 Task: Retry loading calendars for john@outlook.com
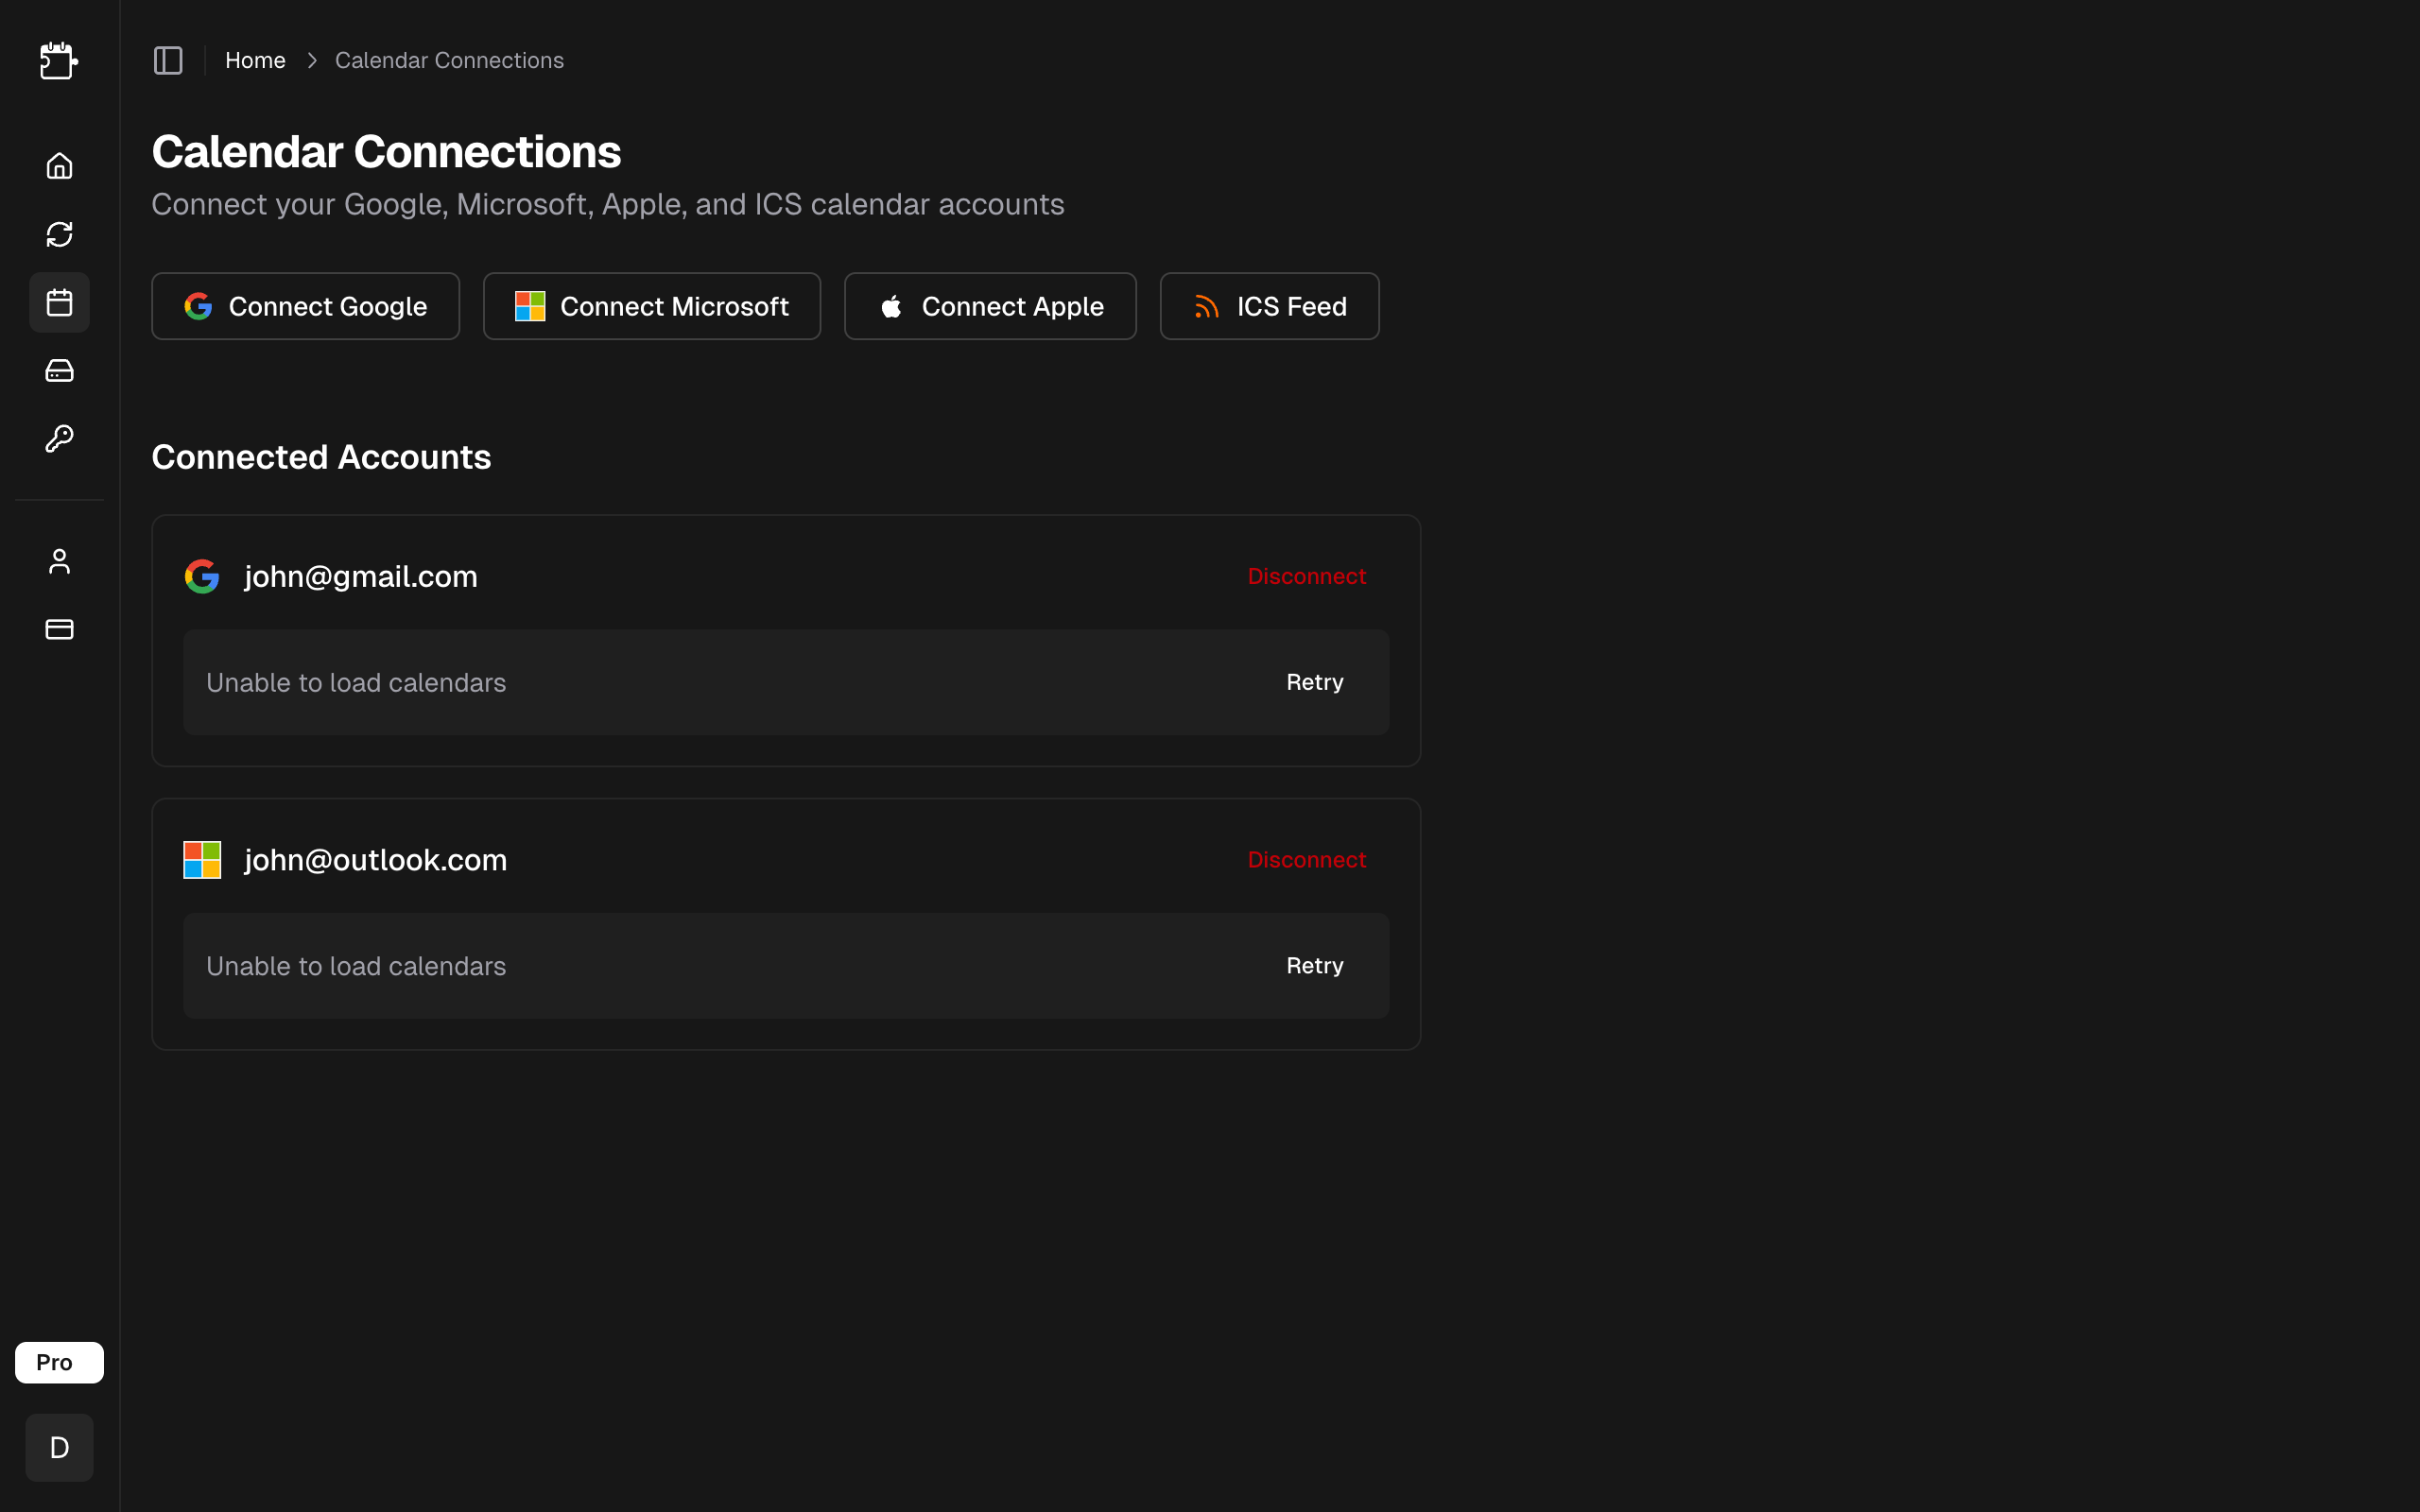pyautogui.click(x=1315, y=965)
